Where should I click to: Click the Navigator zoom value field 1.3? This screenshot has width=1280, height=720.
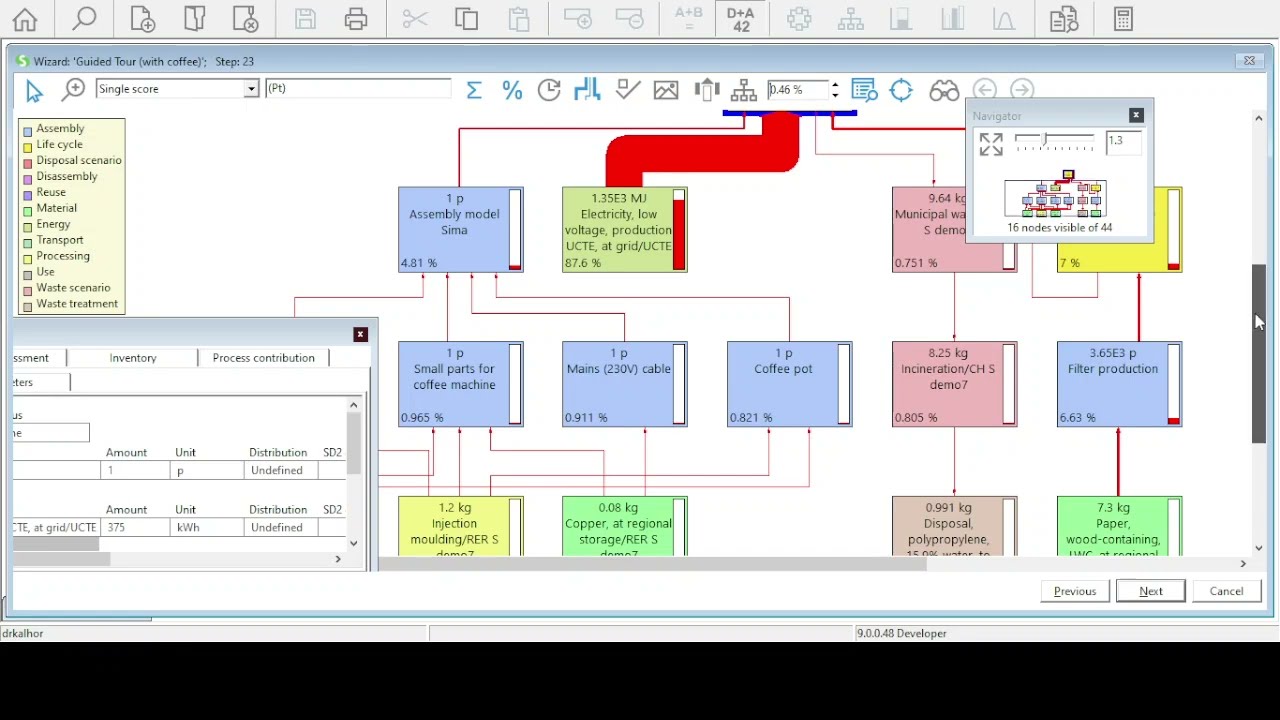pos(1123,142)
